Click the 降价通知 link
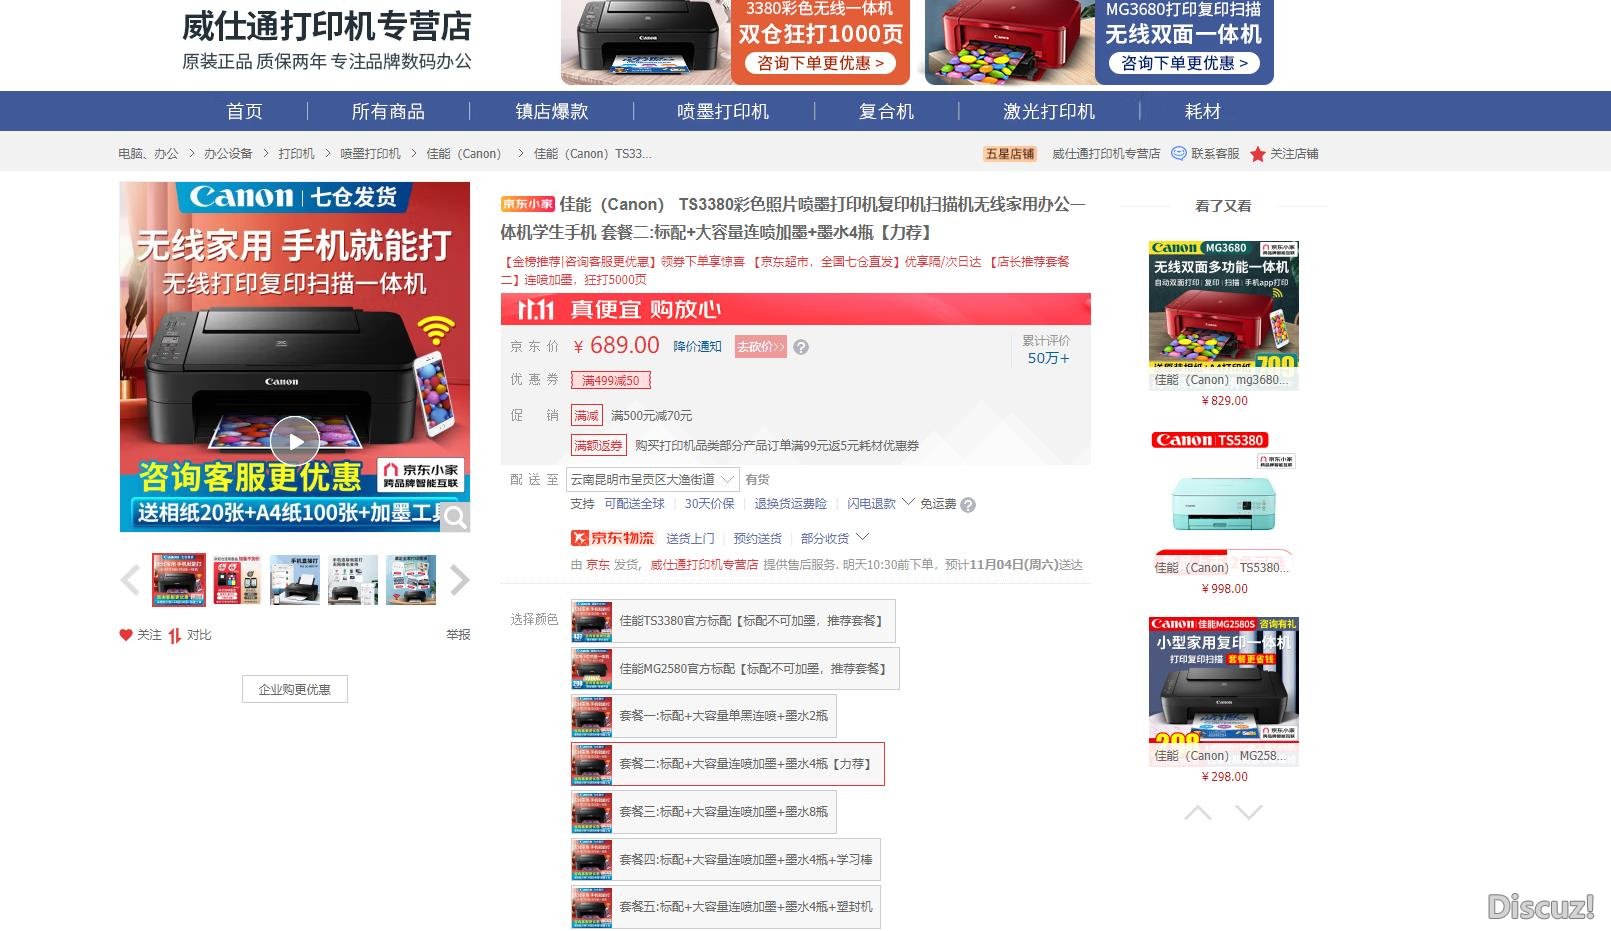Screen dimensions: 1611x931 (697, 347)
